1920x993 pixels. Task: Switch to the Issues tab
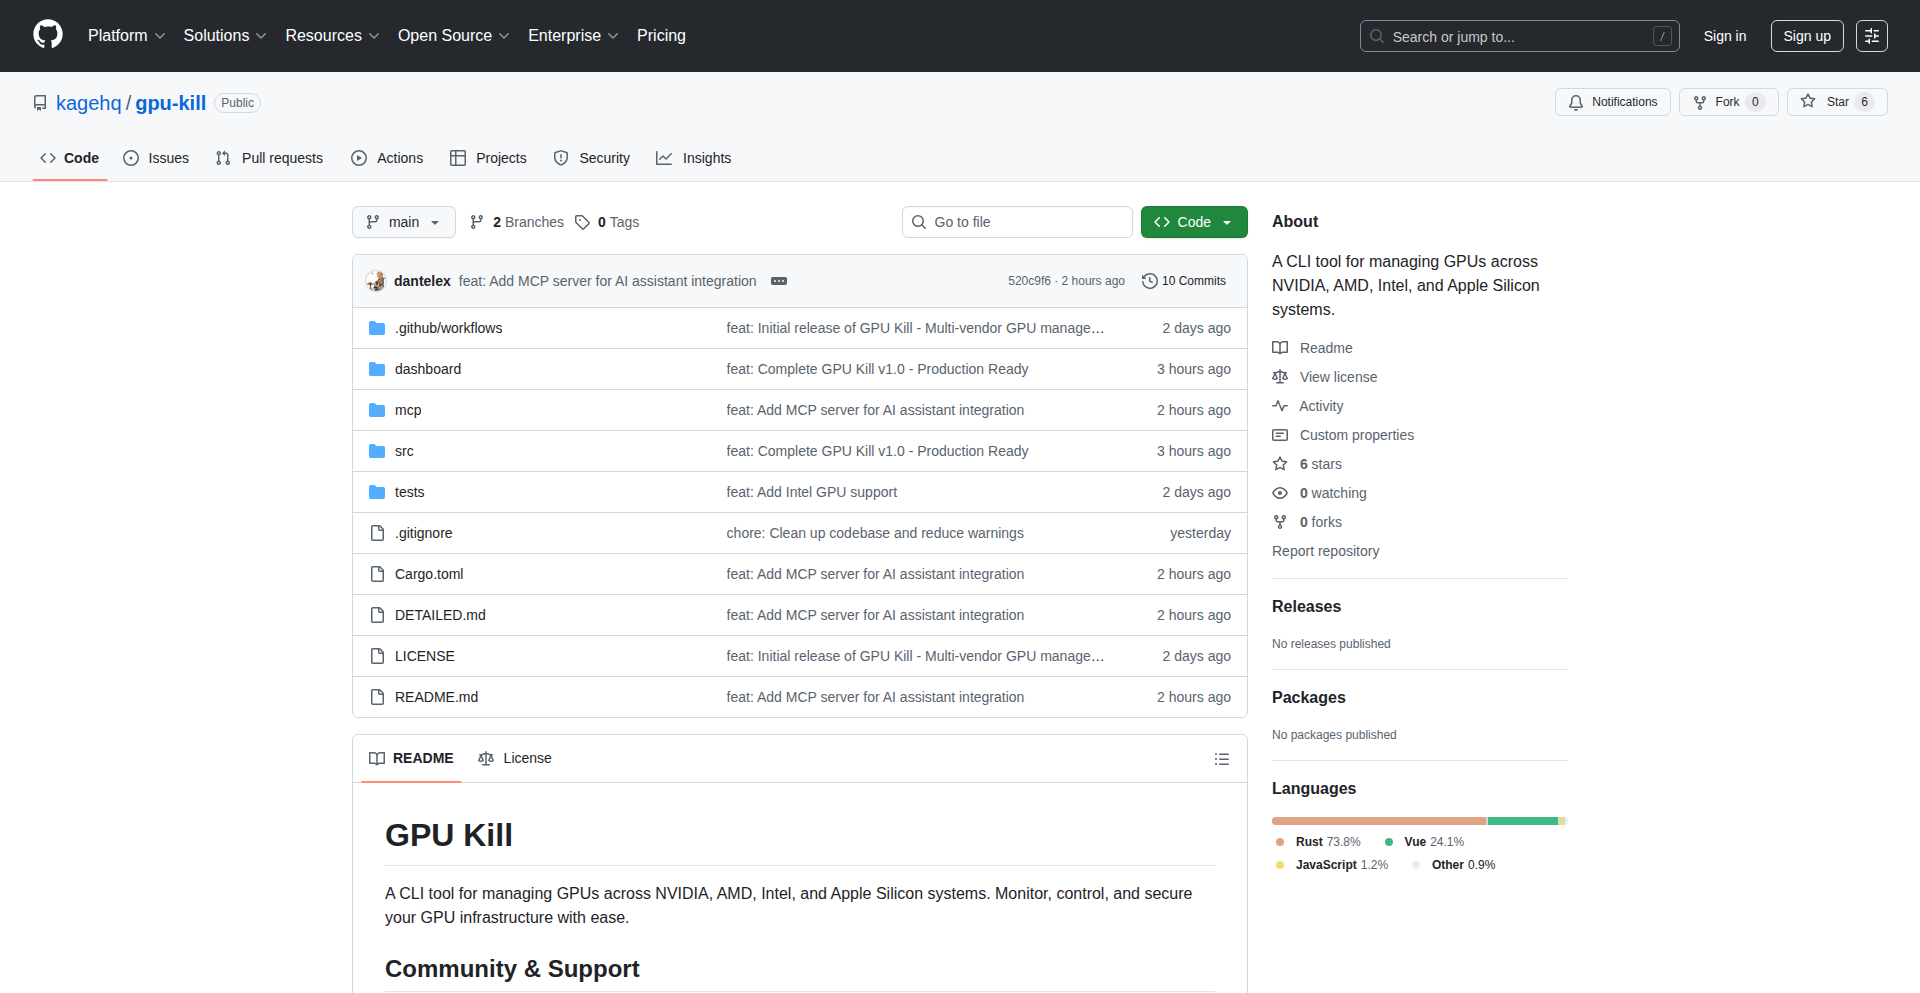(156, 158)
